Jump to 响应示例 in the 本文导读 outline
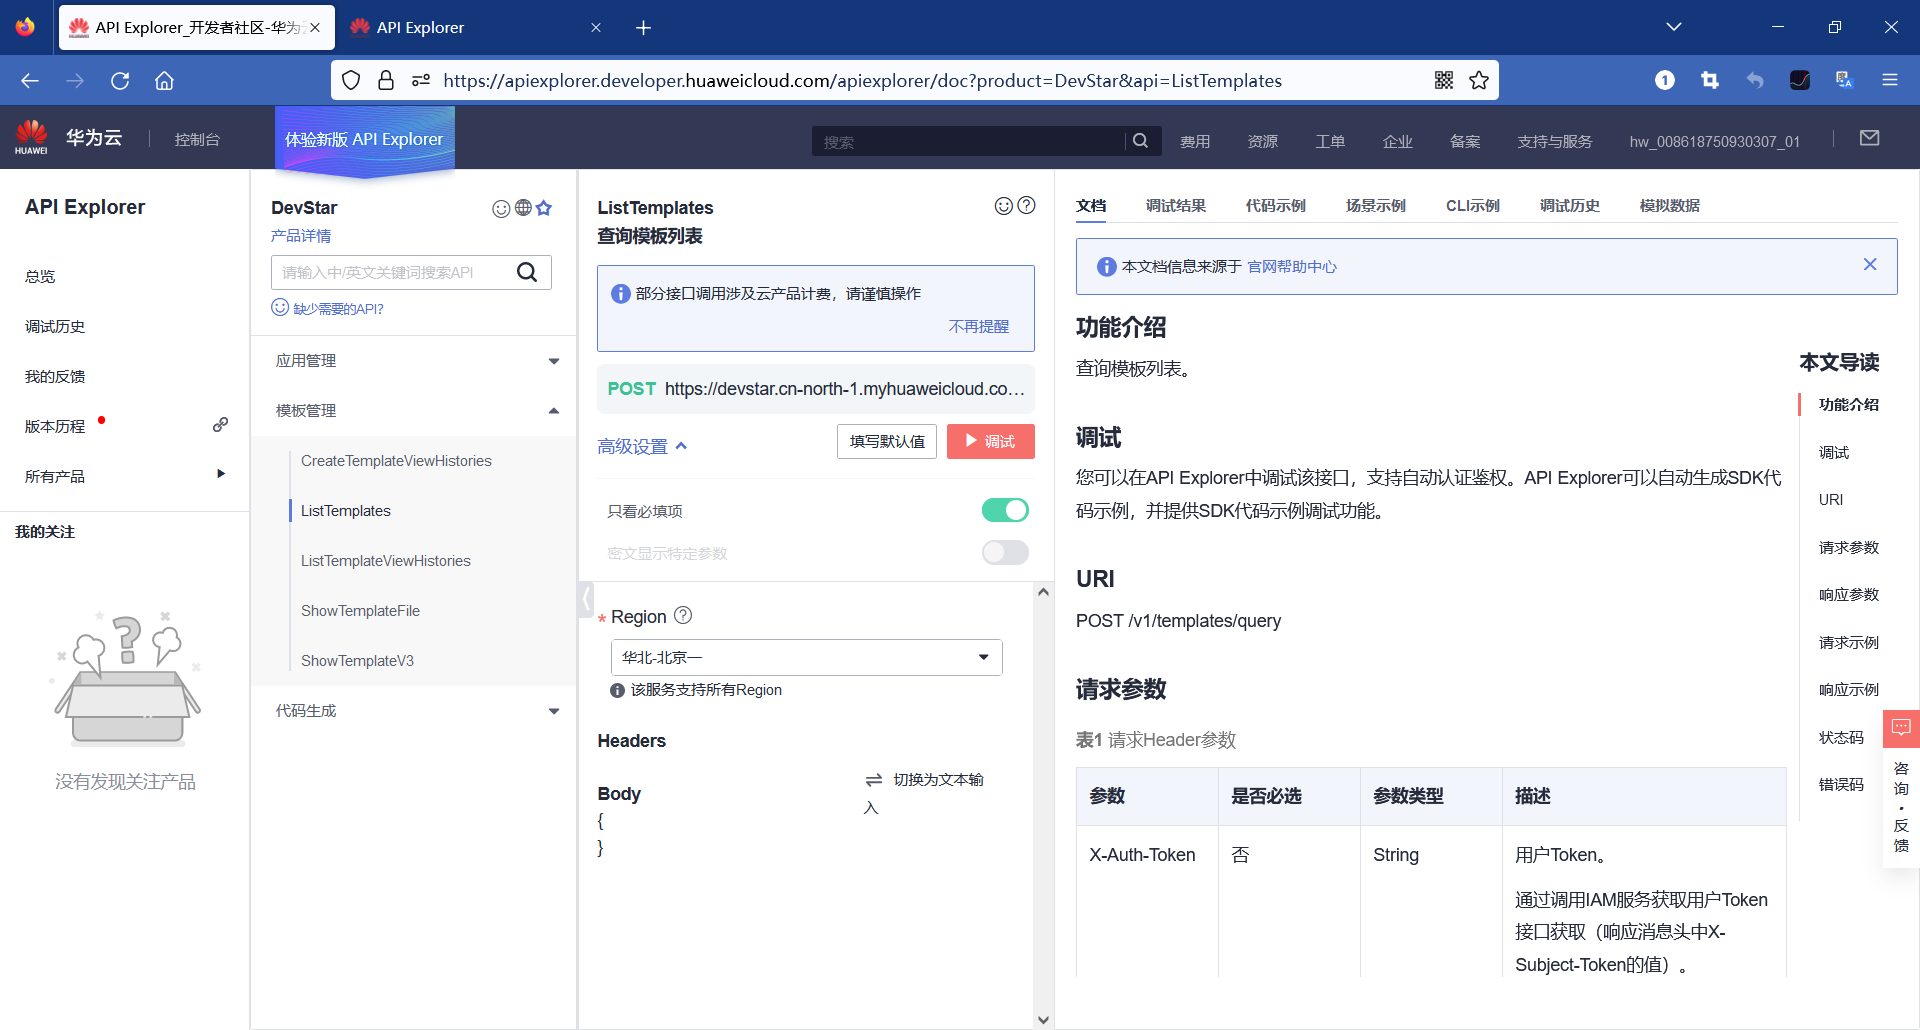 [1849, 690]
